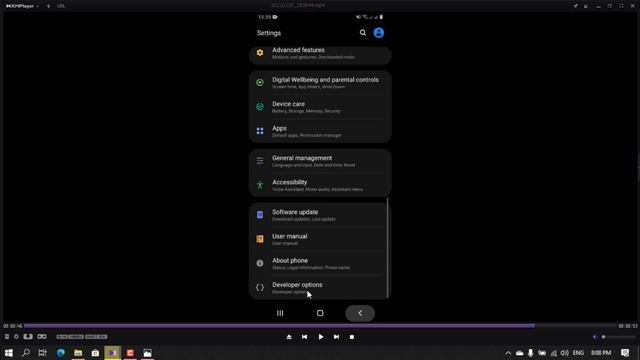This screenshot has height=360, width=640.
Task: Adjust the KMPlayer volume slider
Action: [x=619, y=337]
